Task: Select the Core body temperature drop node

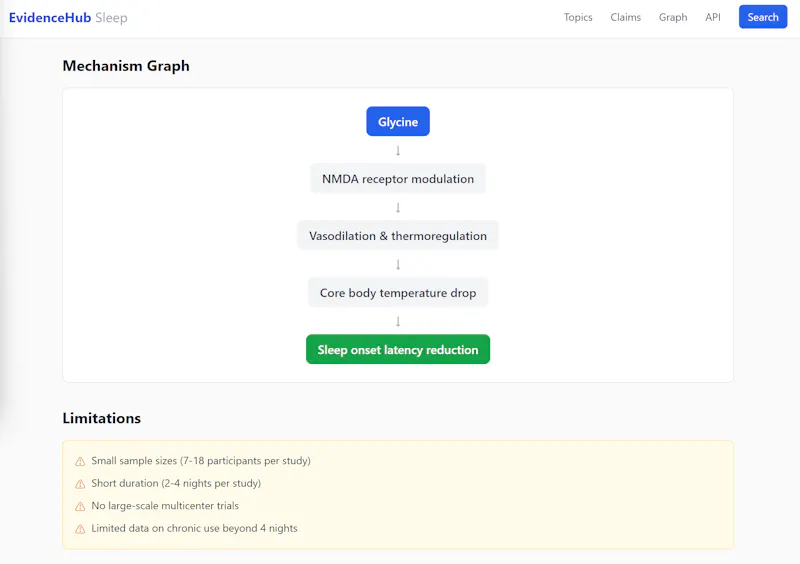Action: point(398,292)
